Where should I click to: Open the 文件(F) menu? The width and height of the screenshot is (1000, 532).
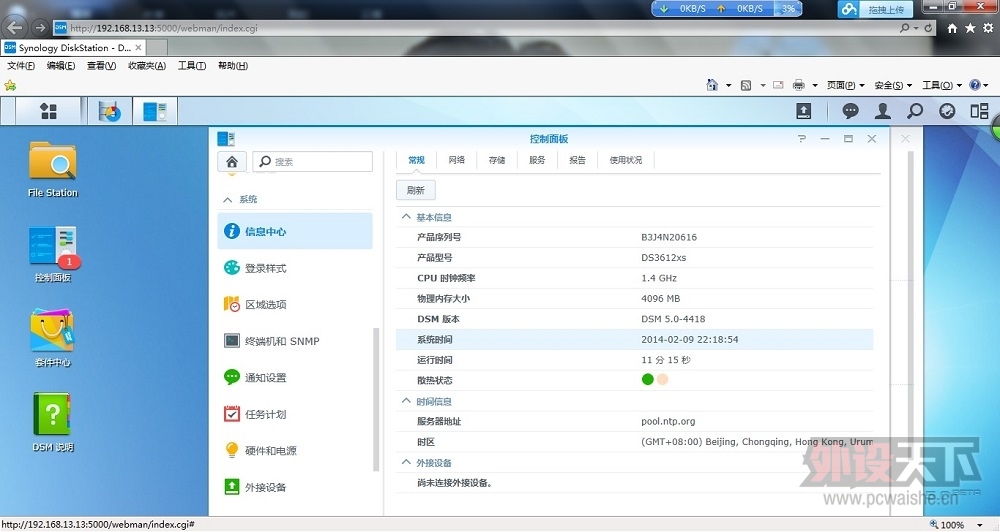21,65
